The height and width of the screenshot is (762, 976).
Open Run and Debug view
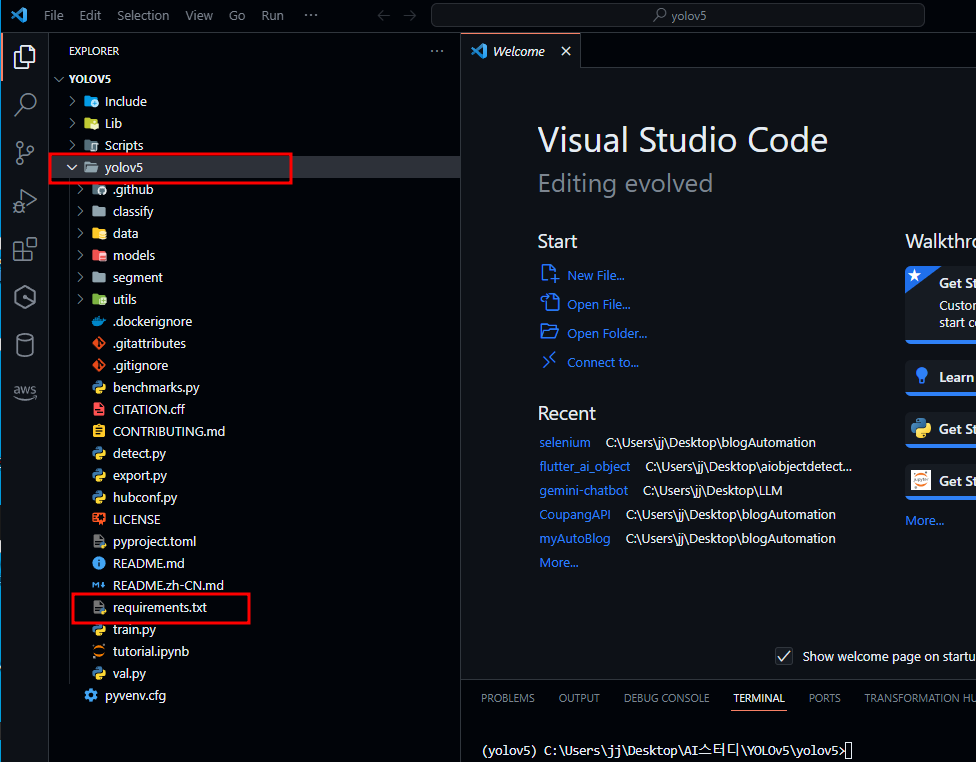(24, 201)
